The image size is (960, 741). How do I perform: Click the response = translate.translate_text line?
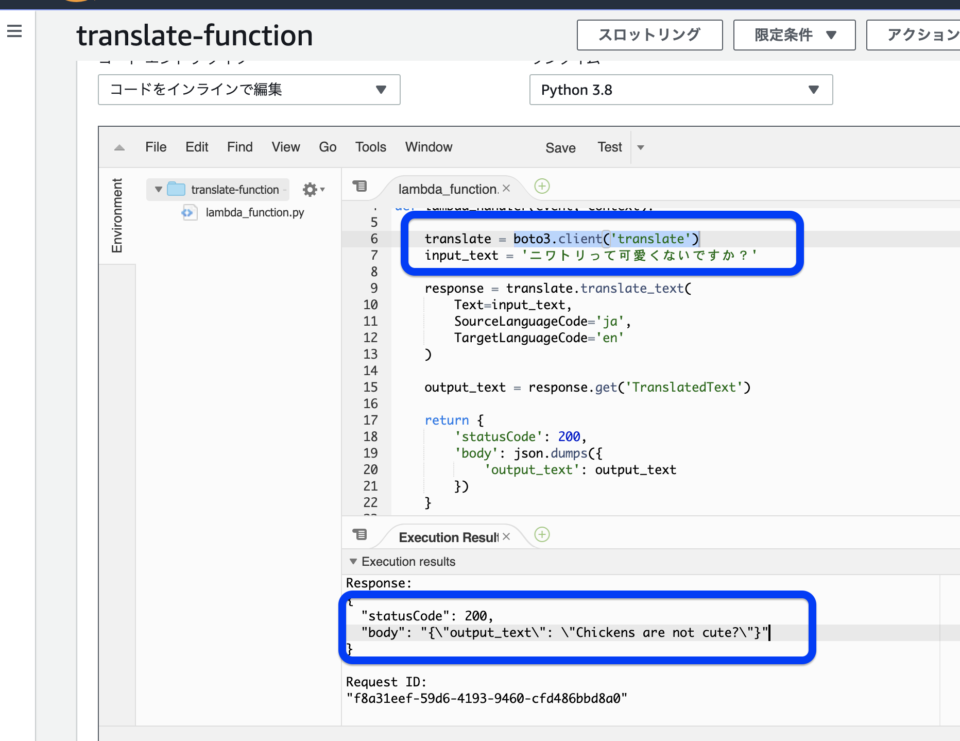click(x=558, y=288)
